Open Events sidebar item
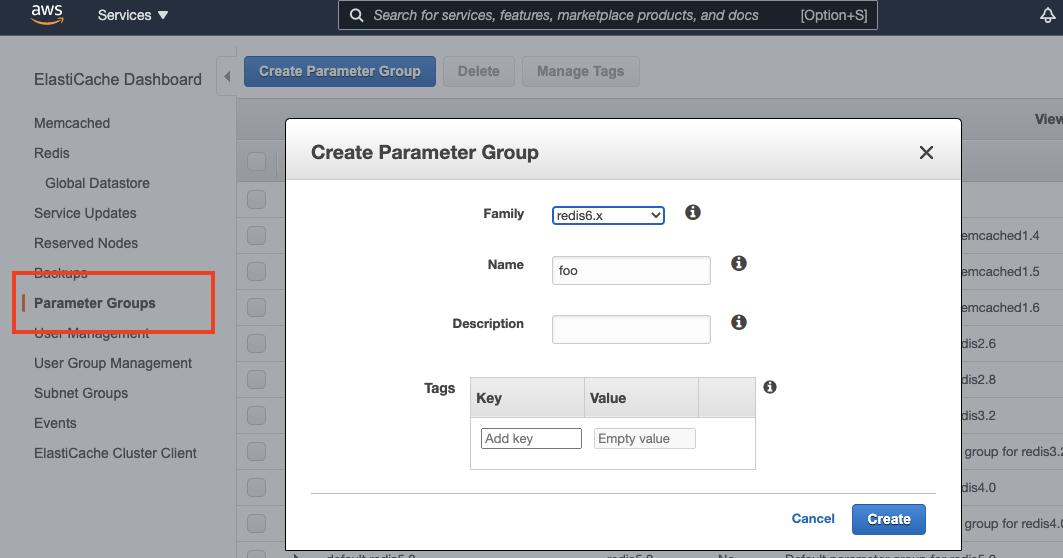 pos(55,423)
